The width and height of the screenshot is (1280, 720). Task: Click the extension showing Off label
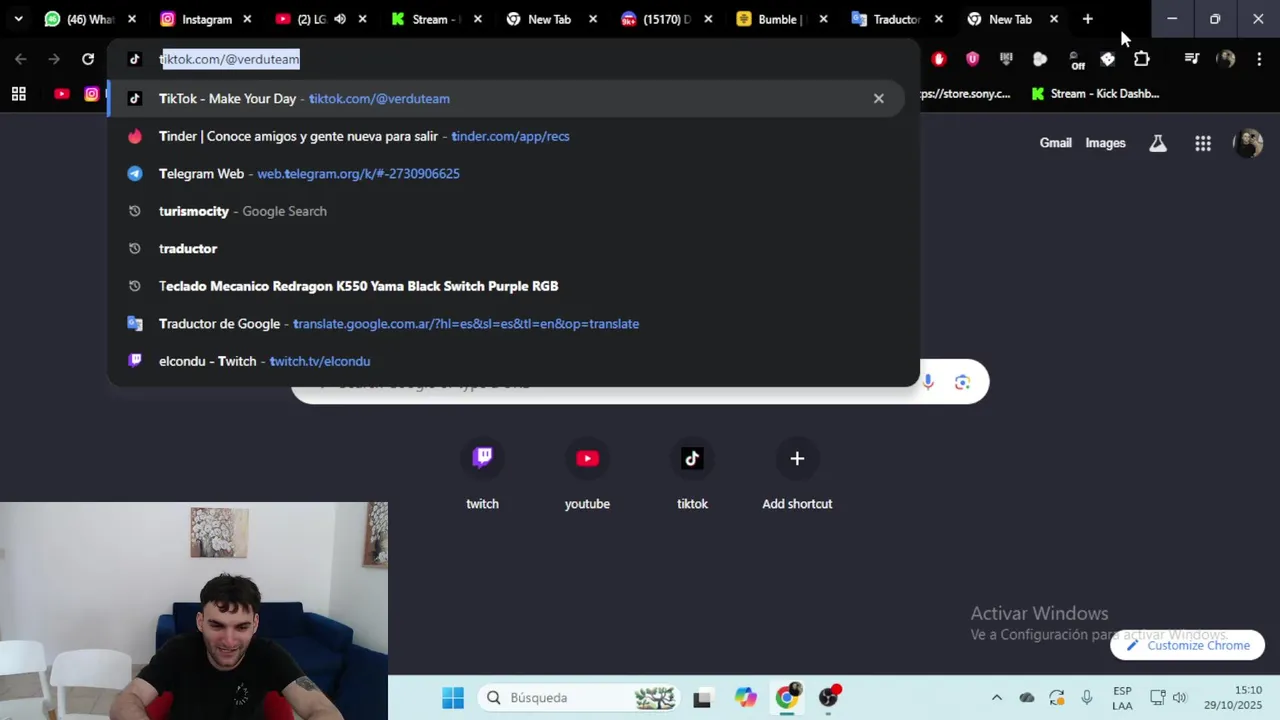click(x=1075, y=60)
